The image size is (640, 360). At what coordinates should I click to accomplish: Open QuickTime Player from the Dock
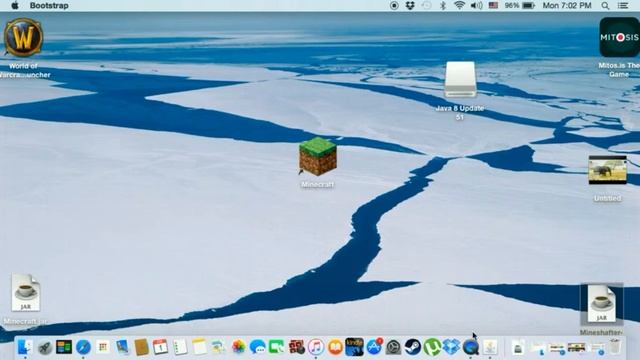471,347
